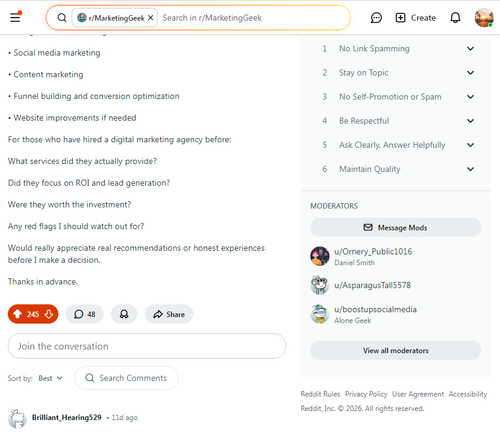The height and width of the screenshot is (434, 500).
Task: Click 'Any red flags I should watch out for?'
Action: pos(76,226)
